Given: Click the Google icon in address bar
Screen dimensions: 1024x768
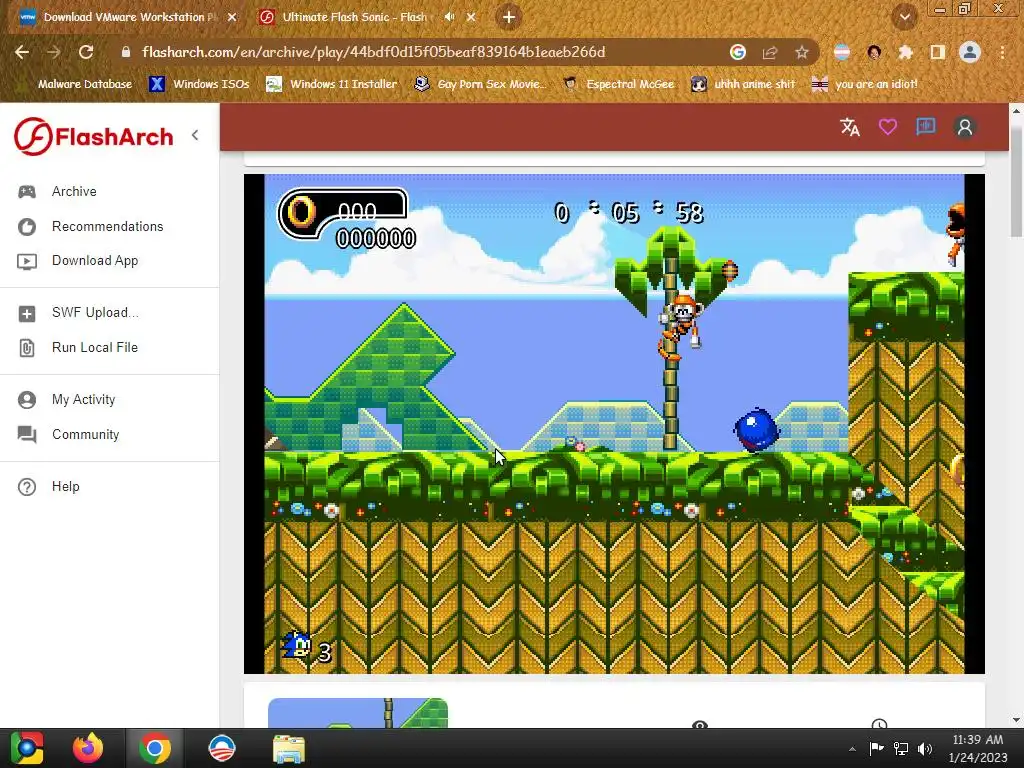Looking at the screenshot, I should pyautogui.click(x=737, y=52).
